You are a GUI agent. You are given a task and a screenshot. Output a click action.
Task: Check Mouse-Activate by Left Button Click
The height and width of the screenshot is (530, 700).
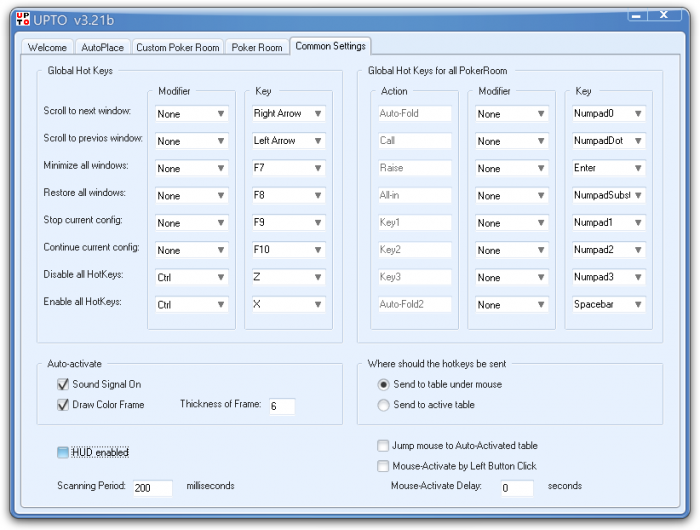tap(383, 466)
